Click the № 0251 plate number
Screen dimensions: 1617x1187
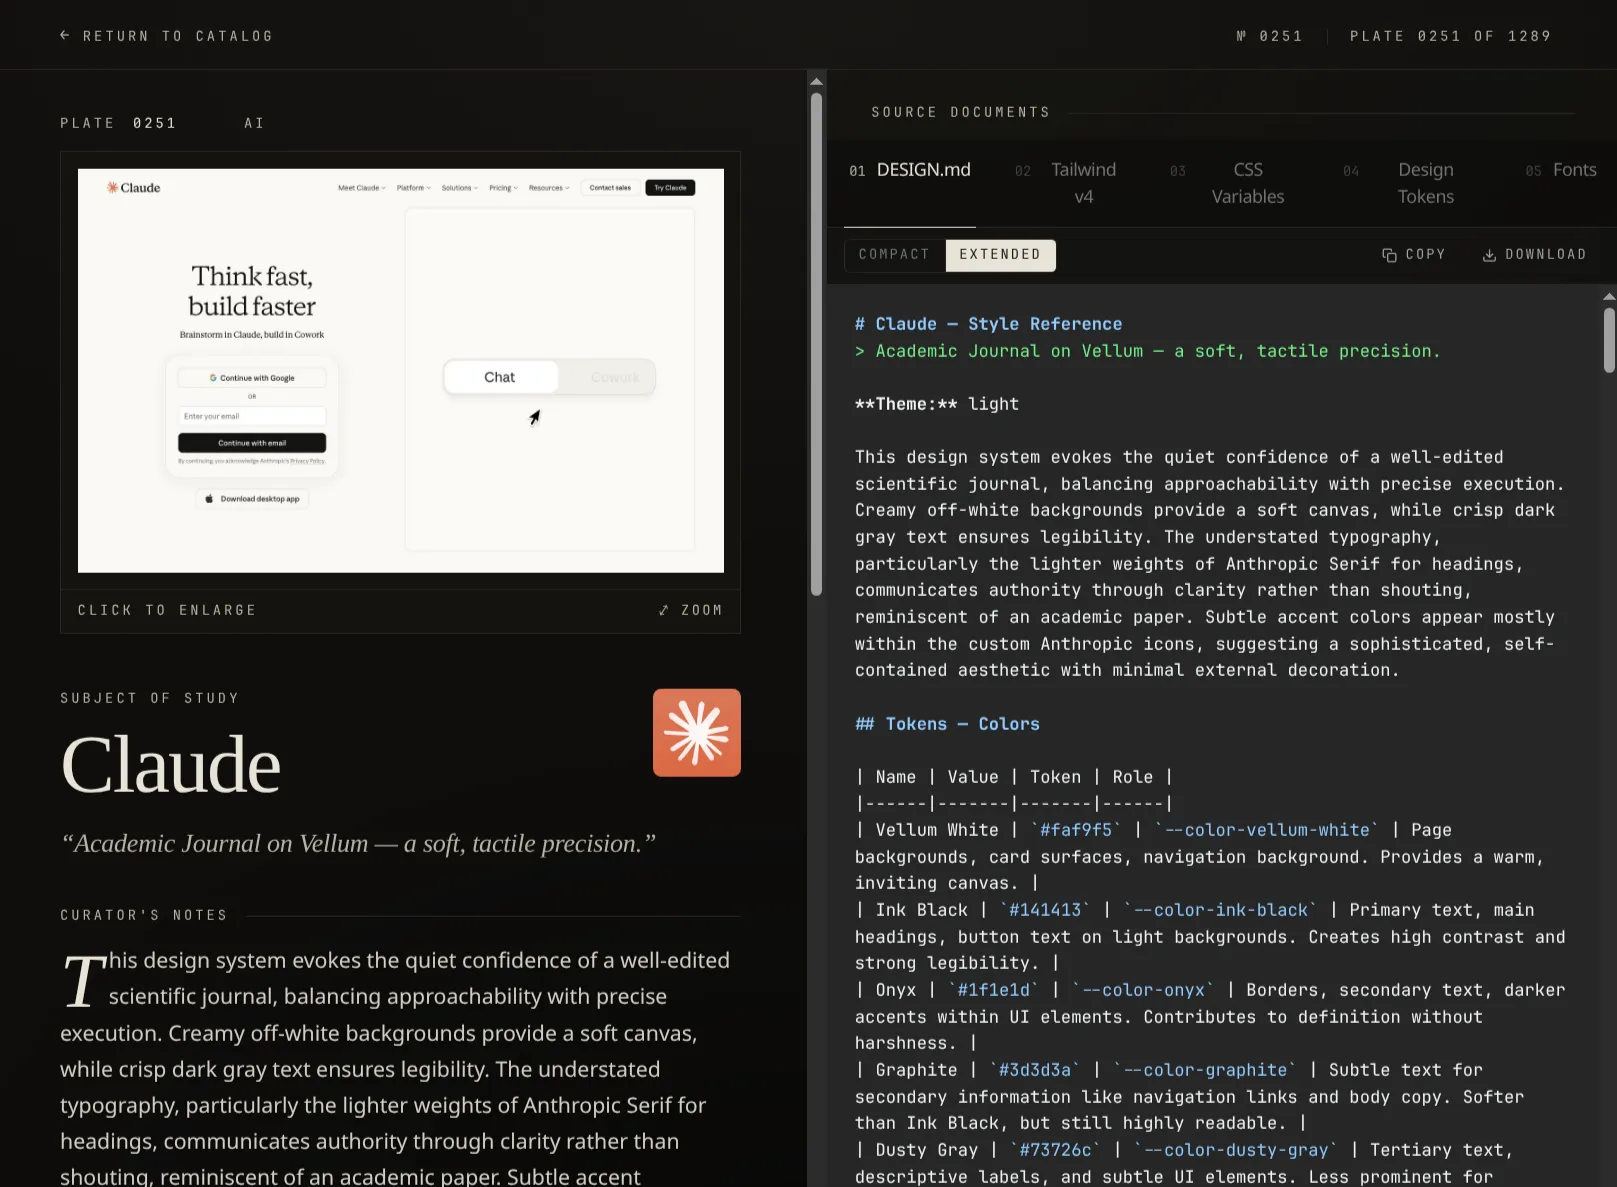coord(1269,36)
